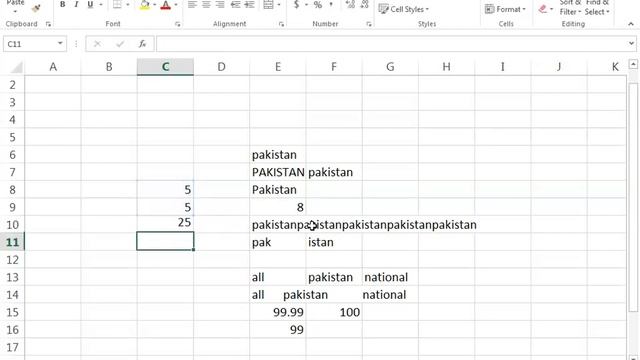The image size is (640, 360).
Task: Select cell with 'Pakistan' in row 8
Action: click(278, 189)
